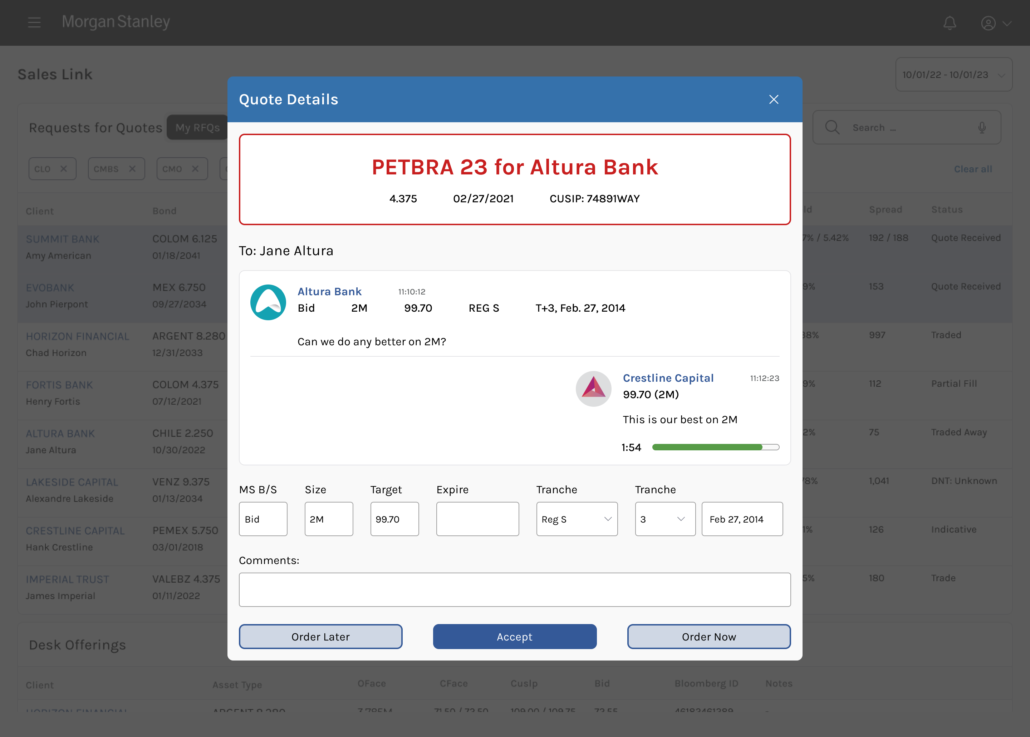Viewport: 1030px width, 737px height.
Task: Click the Target field showing 99.70
Action: pos(394,519)
